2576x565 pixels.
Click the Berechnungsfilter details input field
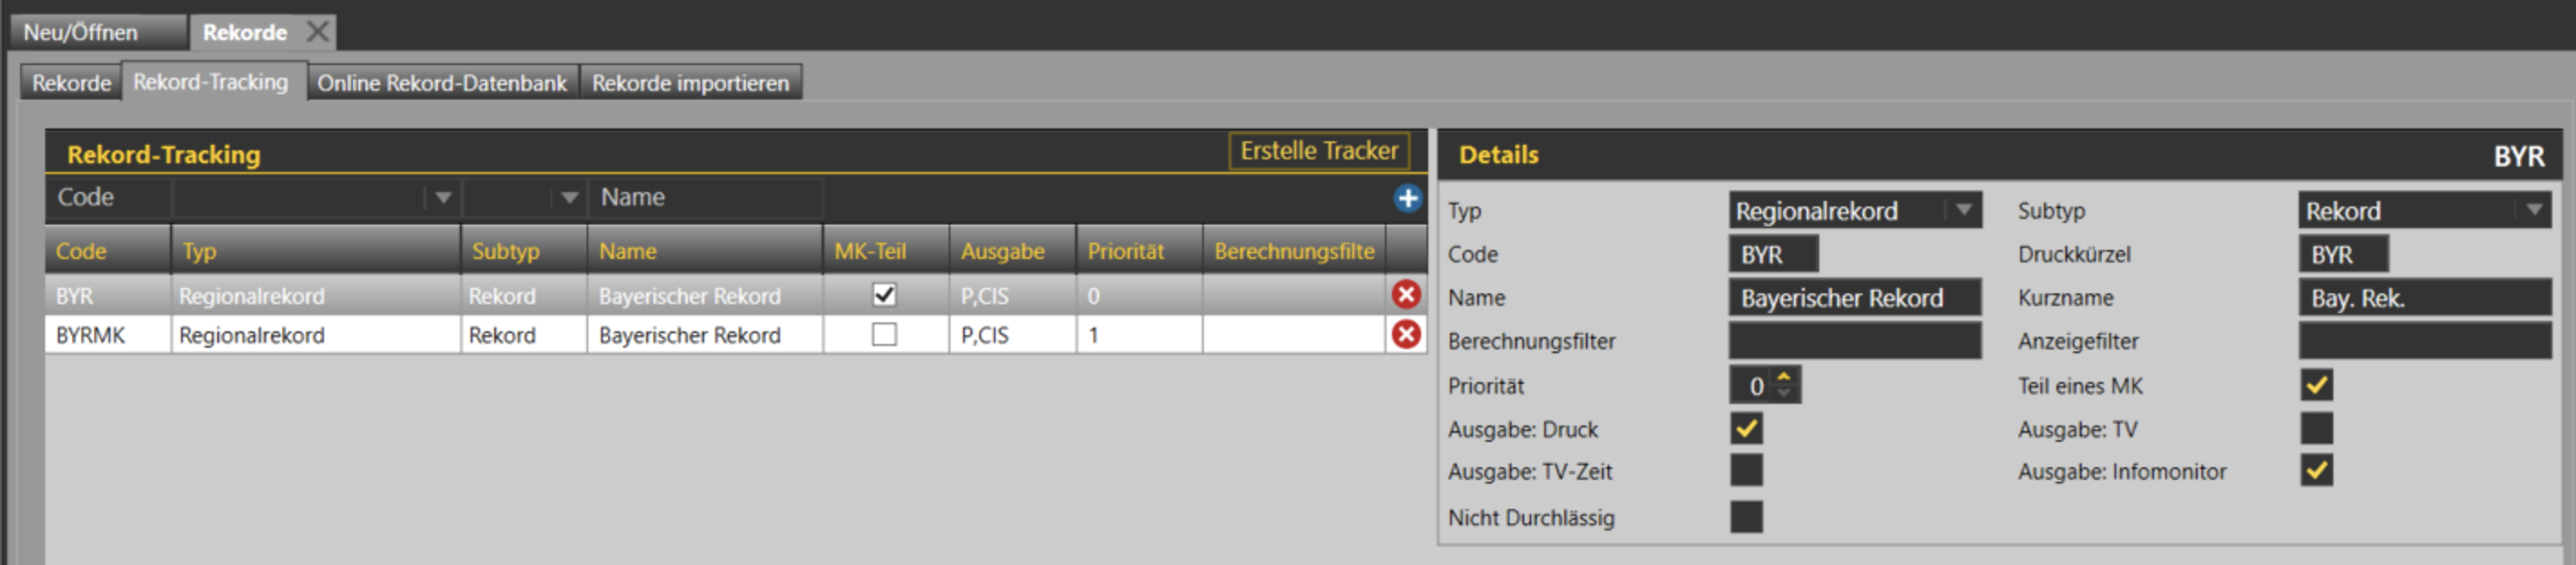(1855, 341)
